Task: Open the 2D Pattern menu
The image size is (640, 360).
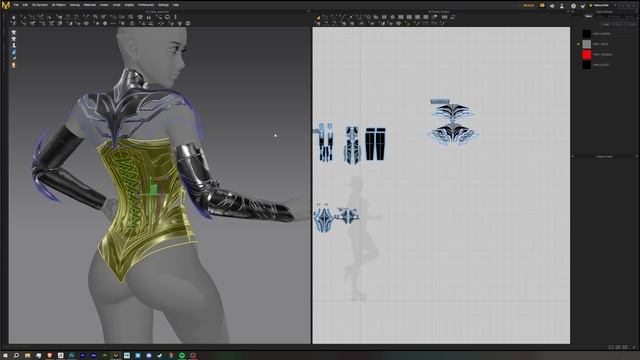Action: 59,5
